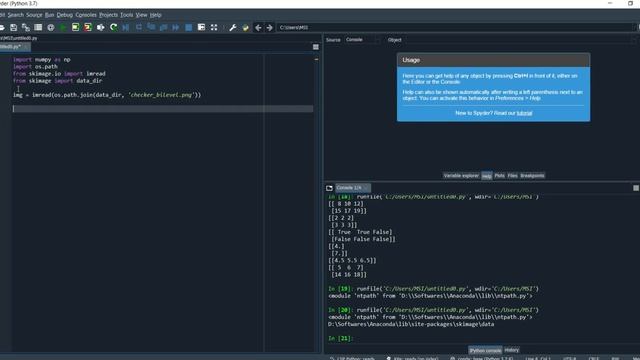Open Preferences wrench icon
640x360 pixels.
(233, 27)
